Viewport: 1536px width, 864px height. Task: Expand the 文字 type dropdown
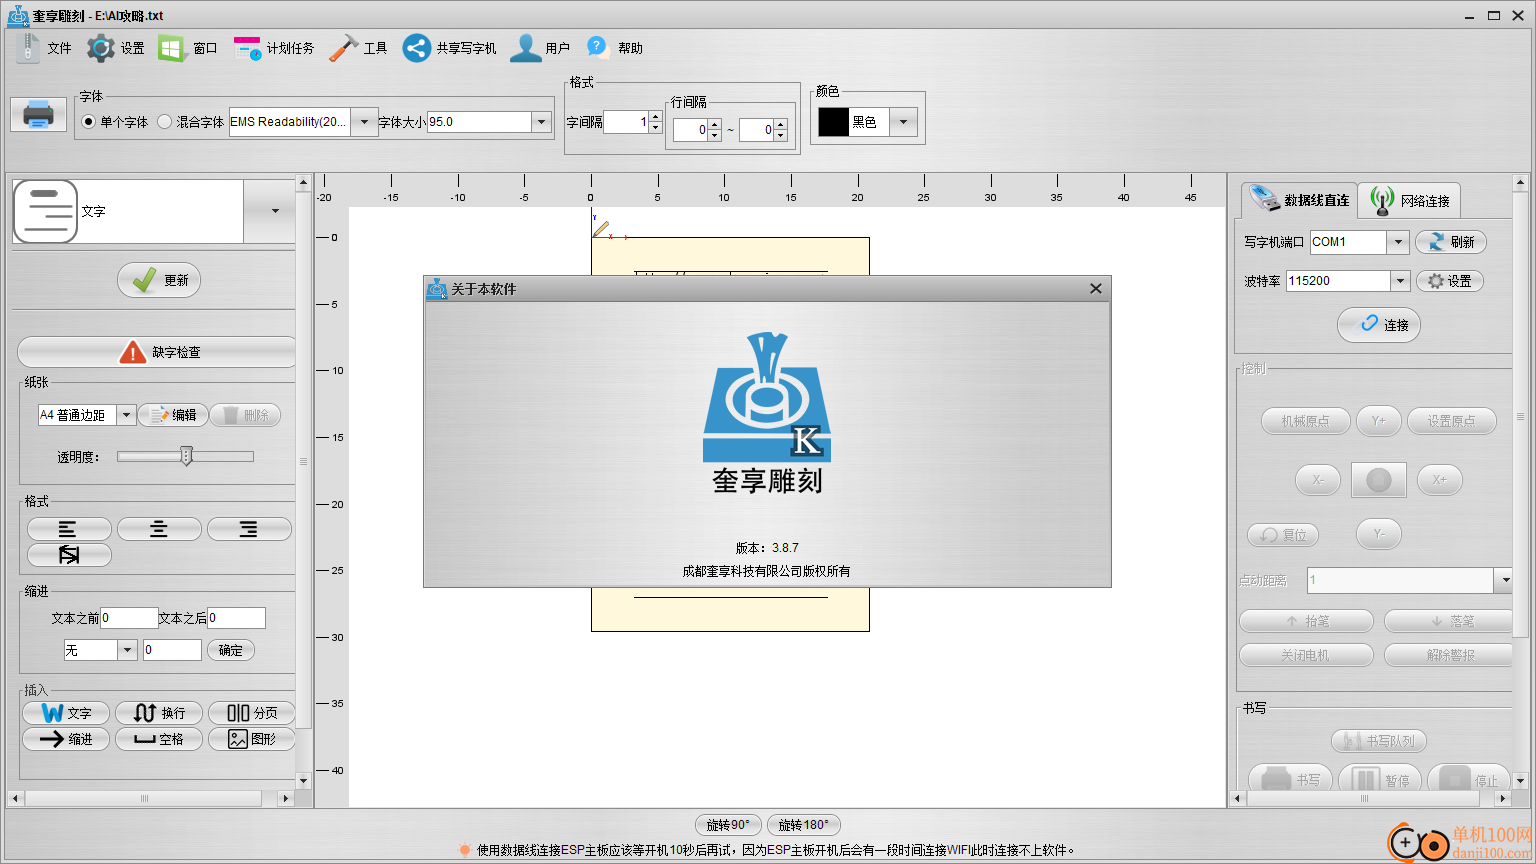(275, 211)
